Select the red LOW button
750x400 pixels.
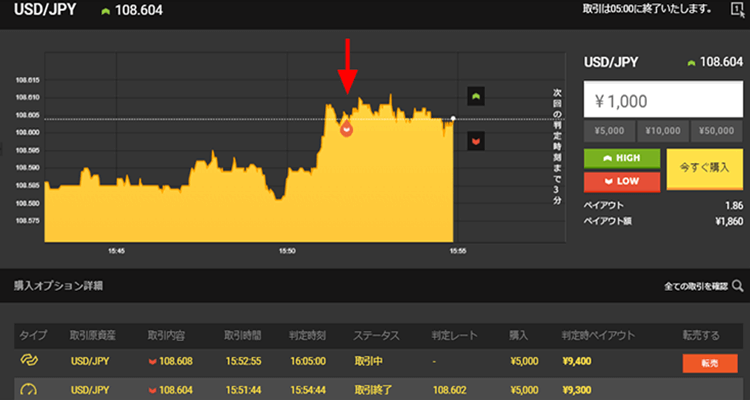621,181
